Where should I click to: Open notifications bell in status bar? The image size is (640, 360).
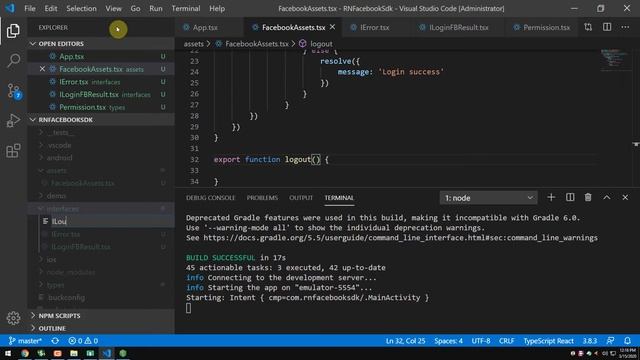coord(627,341)
